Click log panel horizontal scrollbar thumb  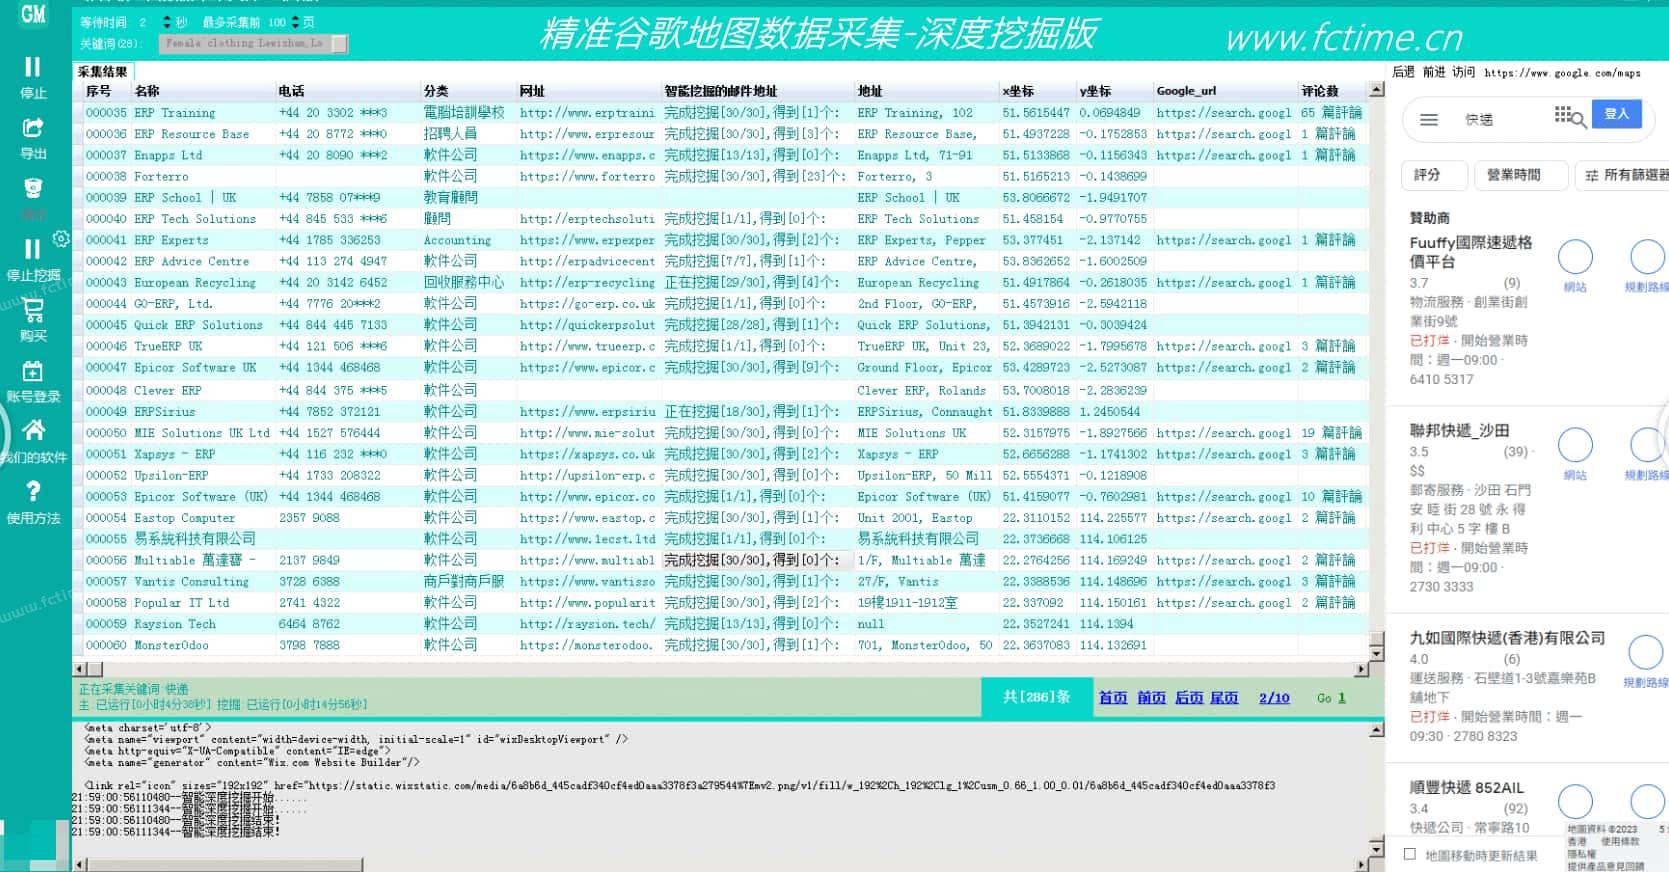[x=225, y=864]
